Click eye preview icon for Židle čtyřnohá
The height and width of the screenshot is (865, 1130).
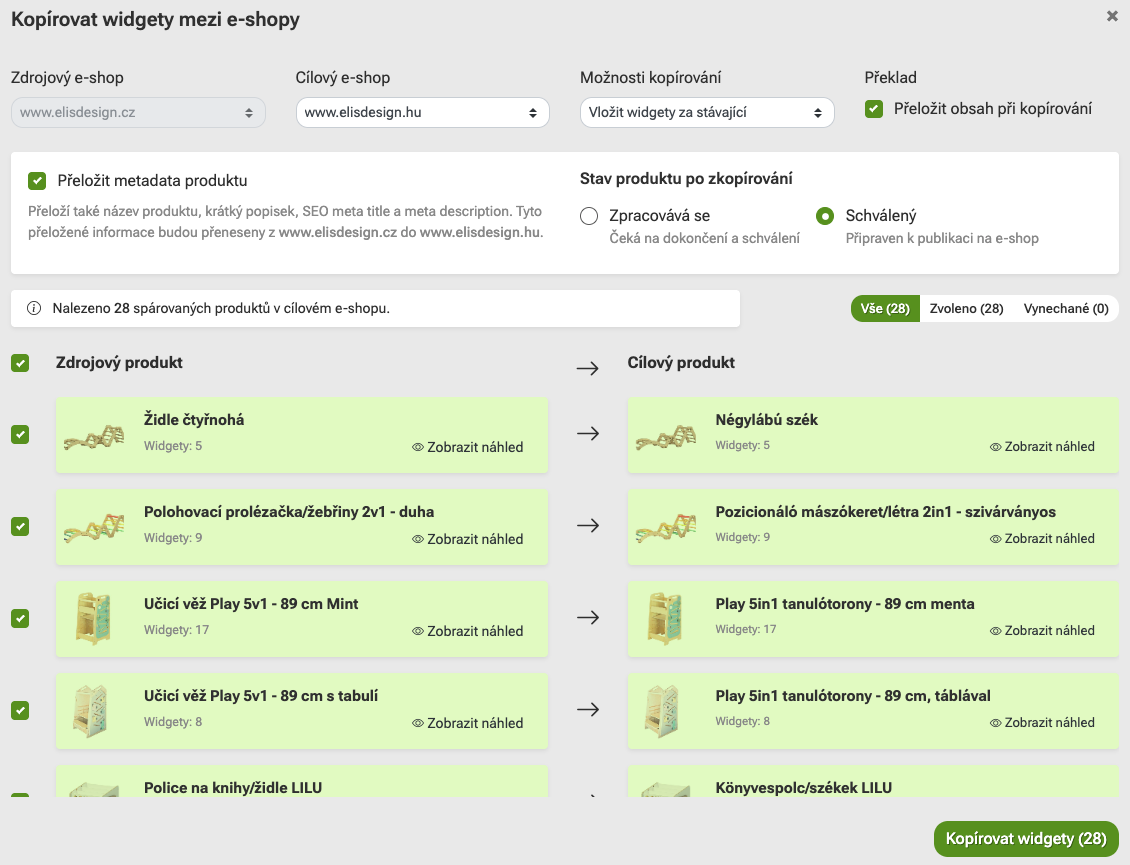(418, 447)
